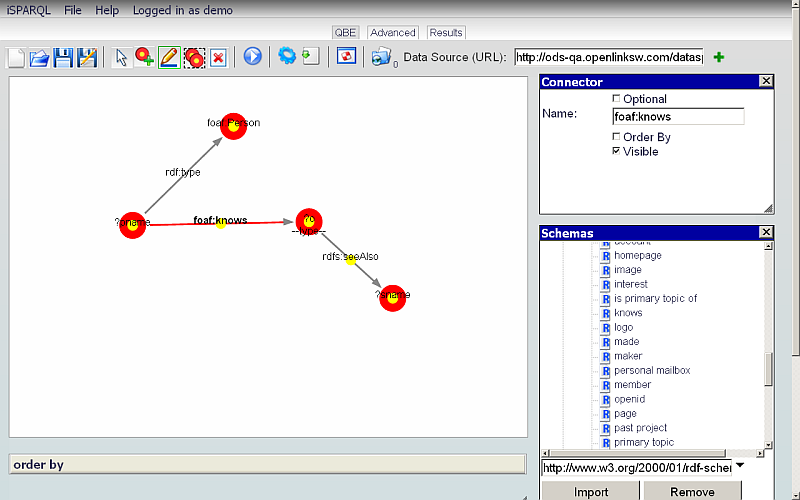Screen dimensions: 800x500
Task: Click the dataset folders icon
Action: pyautogui.click(x=381, y=57)
